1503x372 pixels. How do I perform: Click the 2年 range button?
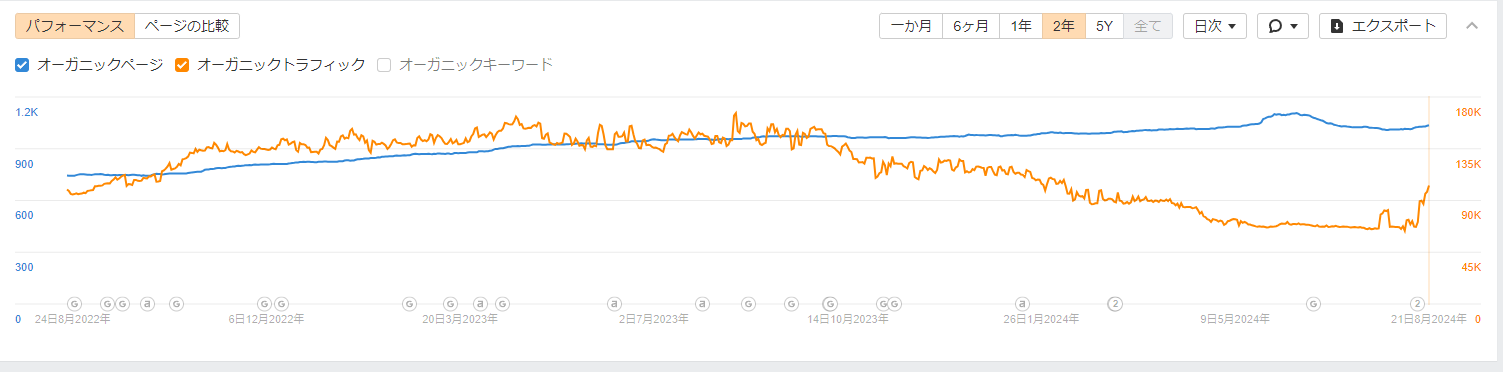click(x=1063, y=26)
